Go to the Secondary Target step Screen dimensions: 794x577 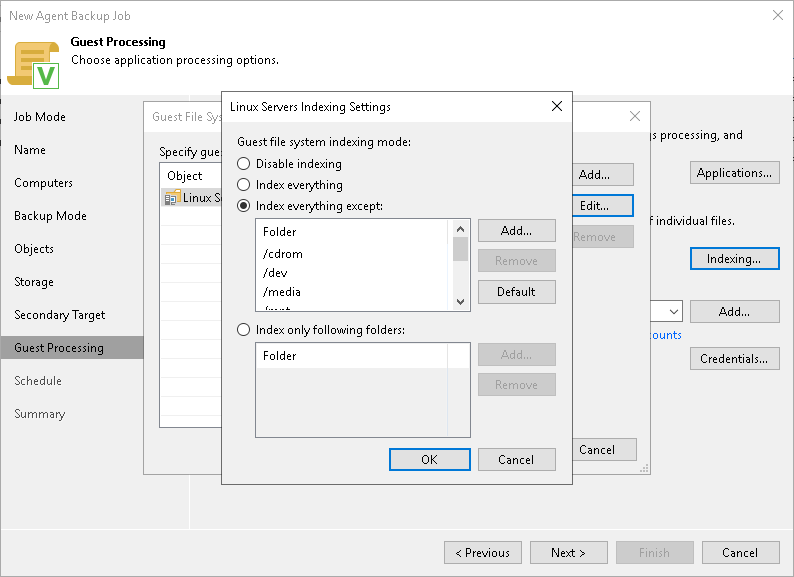60,315
